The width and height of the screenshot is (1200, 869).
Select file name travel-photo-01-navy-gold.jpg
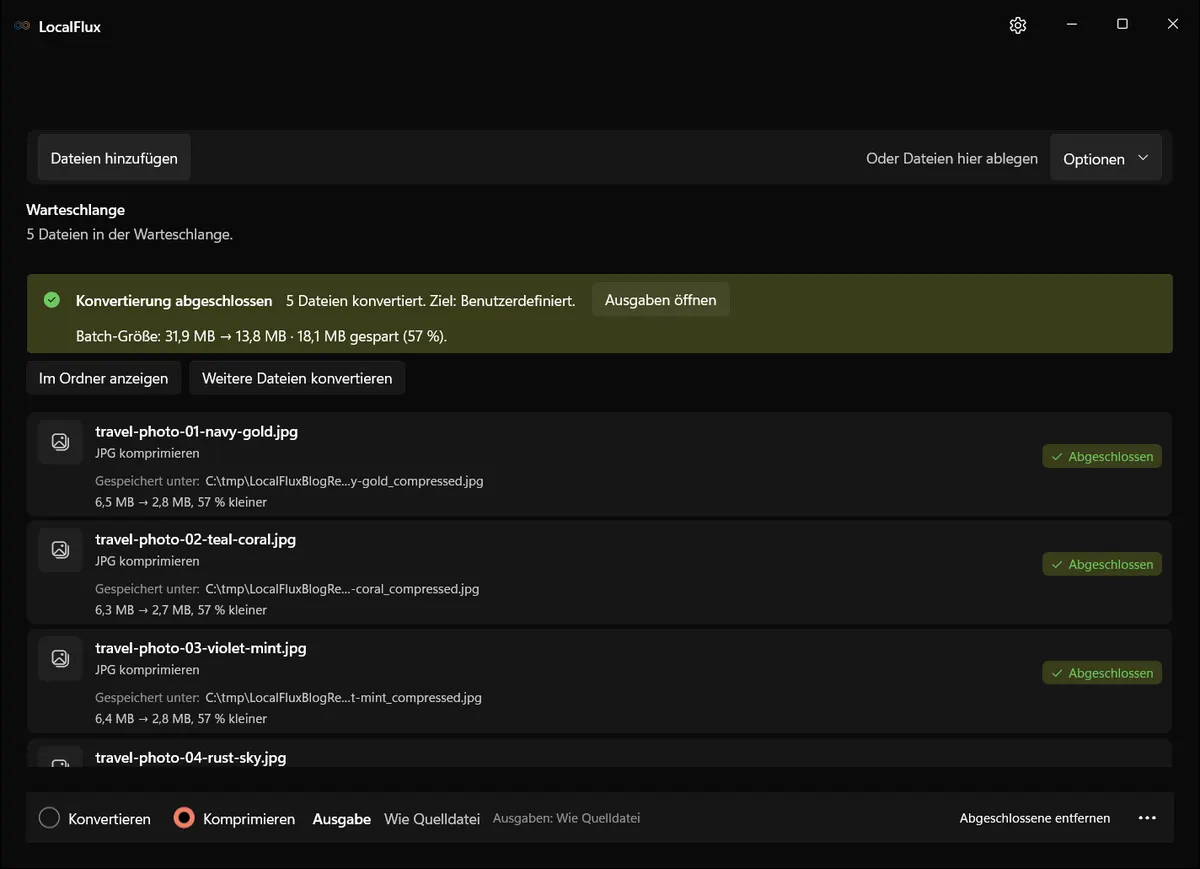196,432
